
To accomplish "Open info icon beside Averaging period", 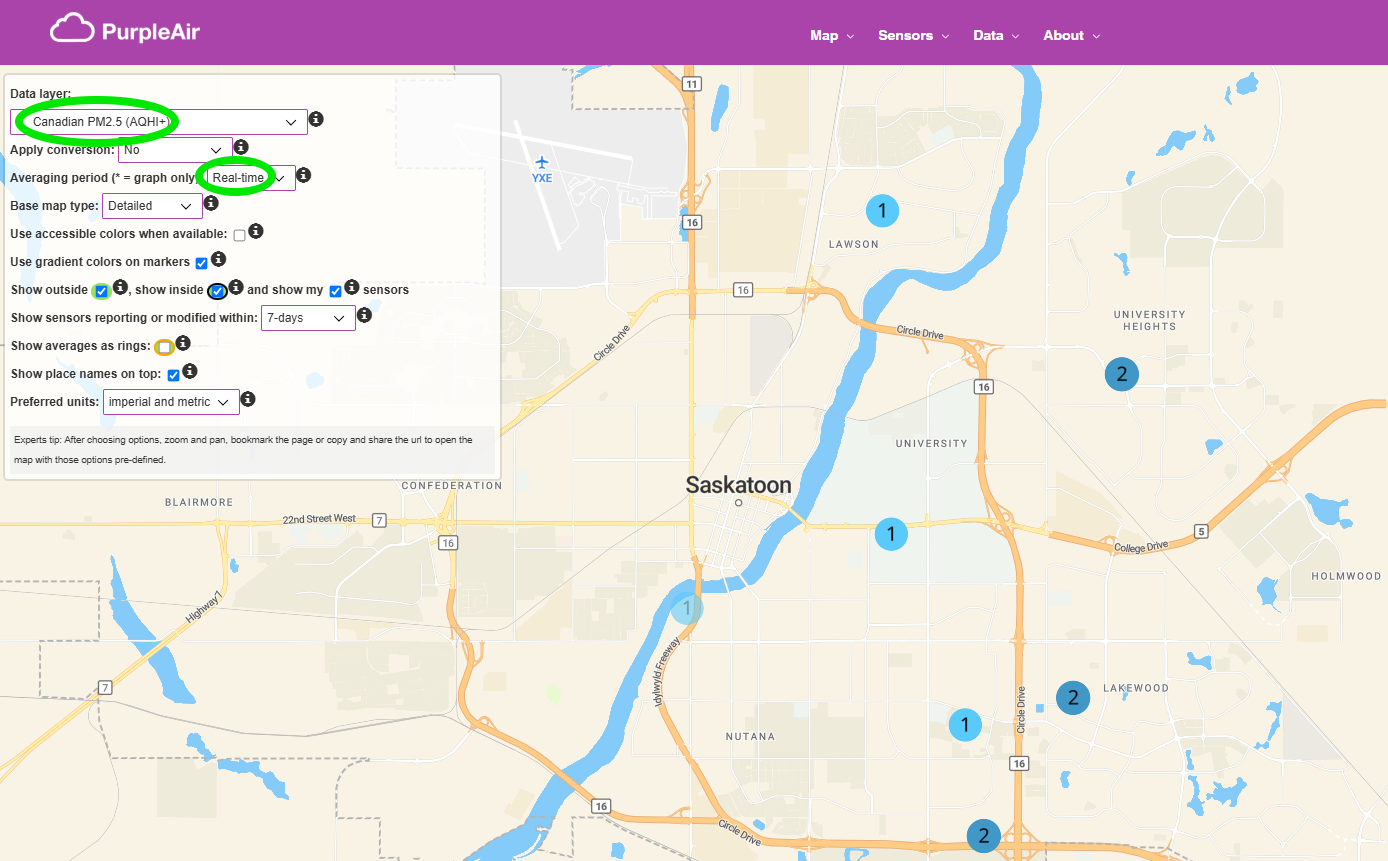I will click(x=304, y=175).
